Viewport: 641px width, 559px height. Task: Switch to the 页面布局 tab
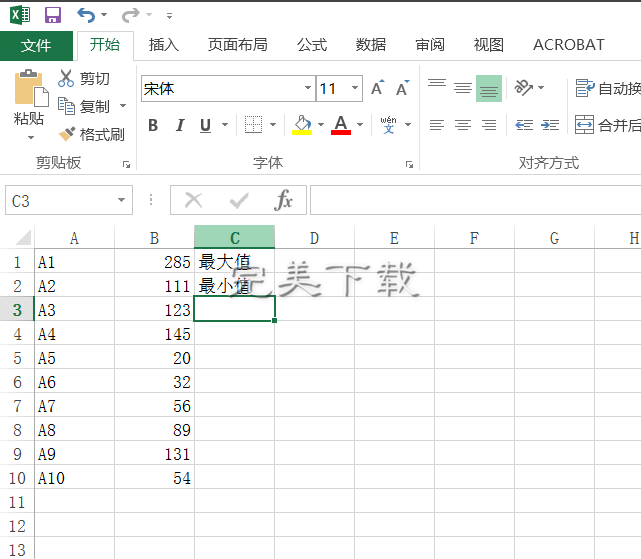point(238,45)
